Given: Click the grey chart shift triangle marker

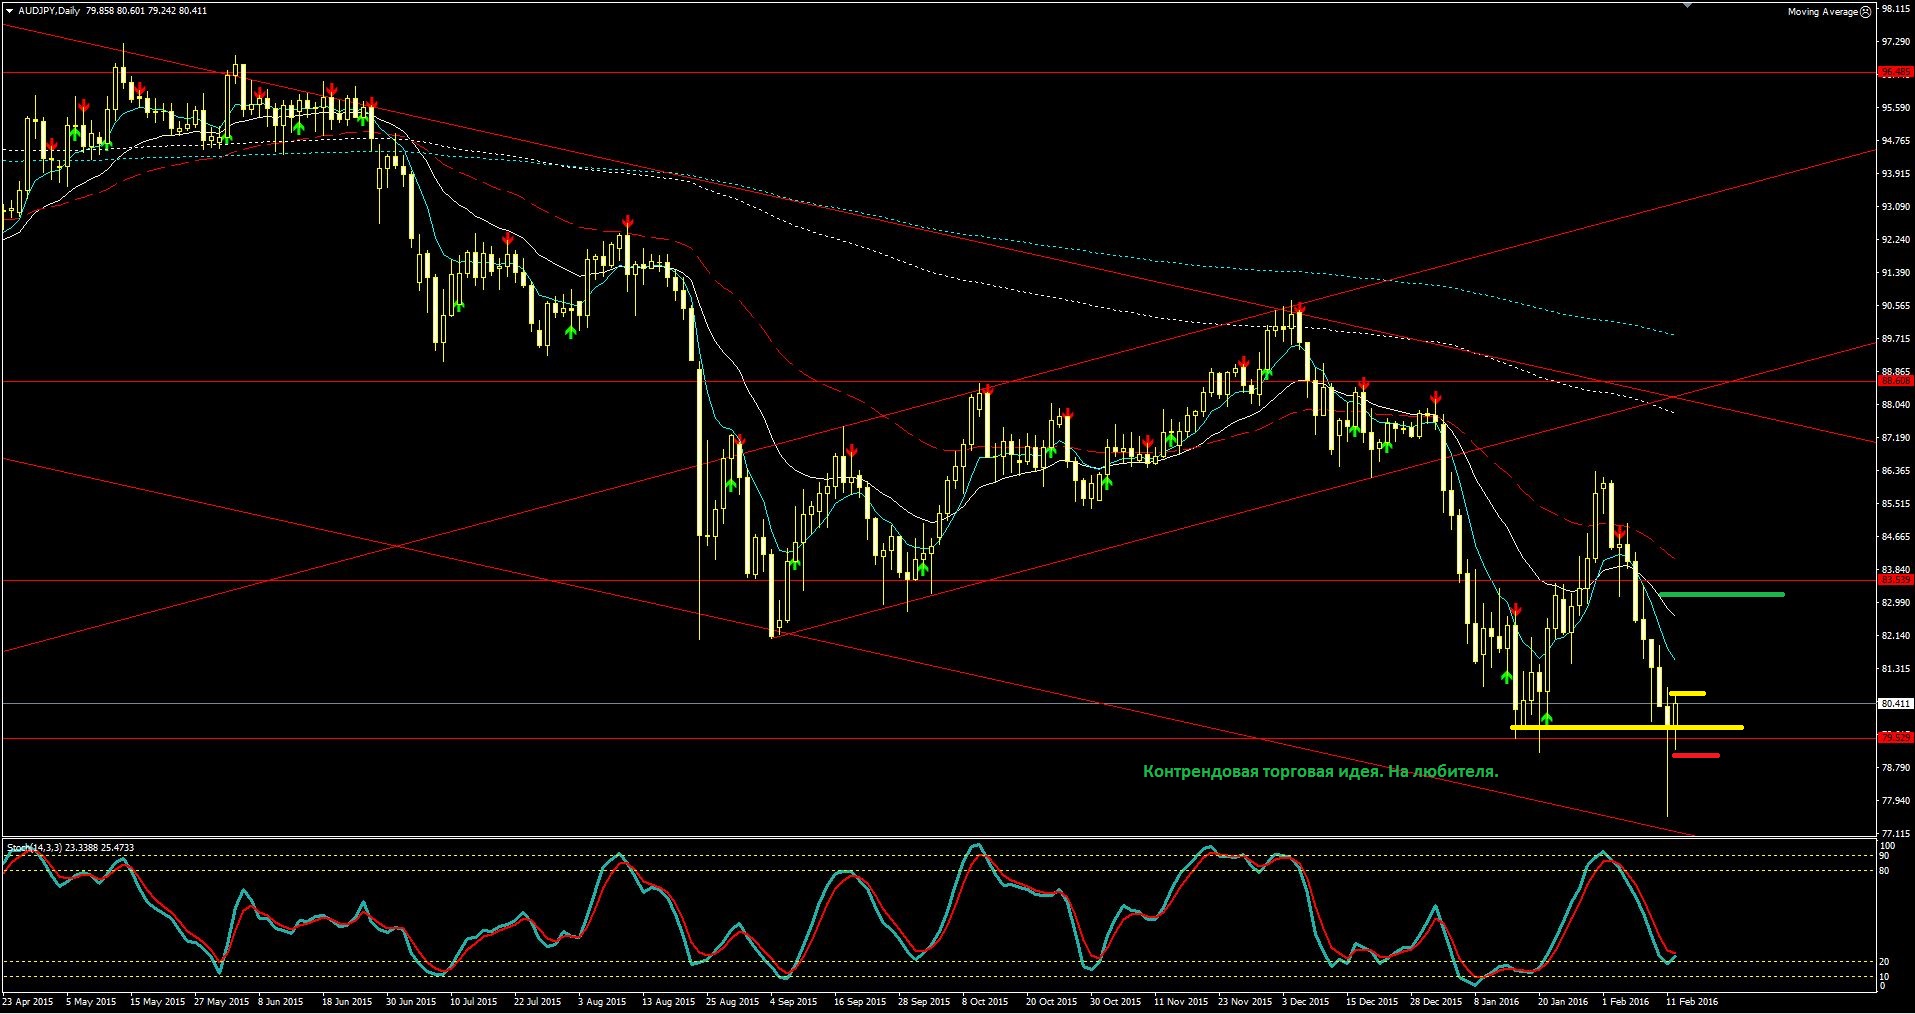Looking at the screenshot, I should point(1689,5).
